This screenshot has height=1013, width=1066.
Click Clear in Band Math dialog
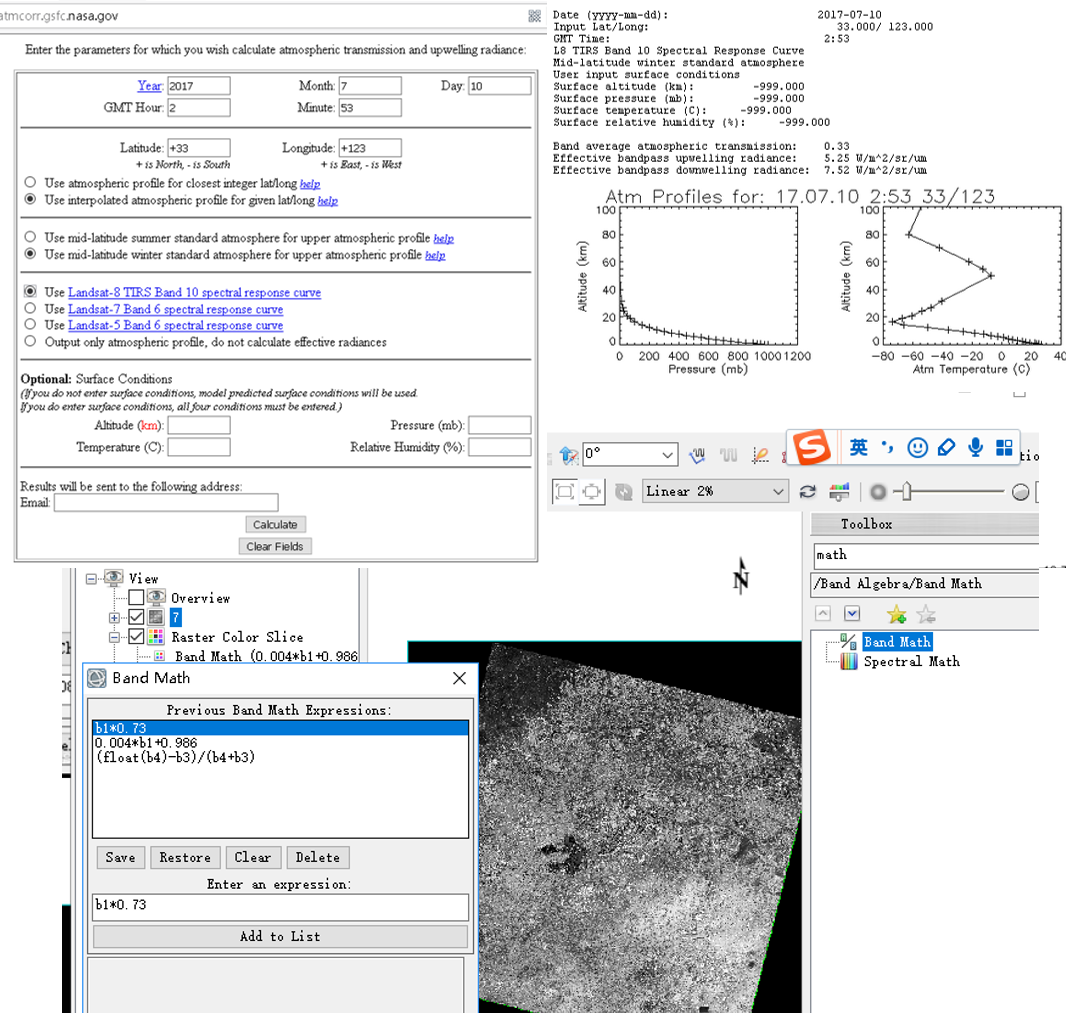[x=253, y=857]
